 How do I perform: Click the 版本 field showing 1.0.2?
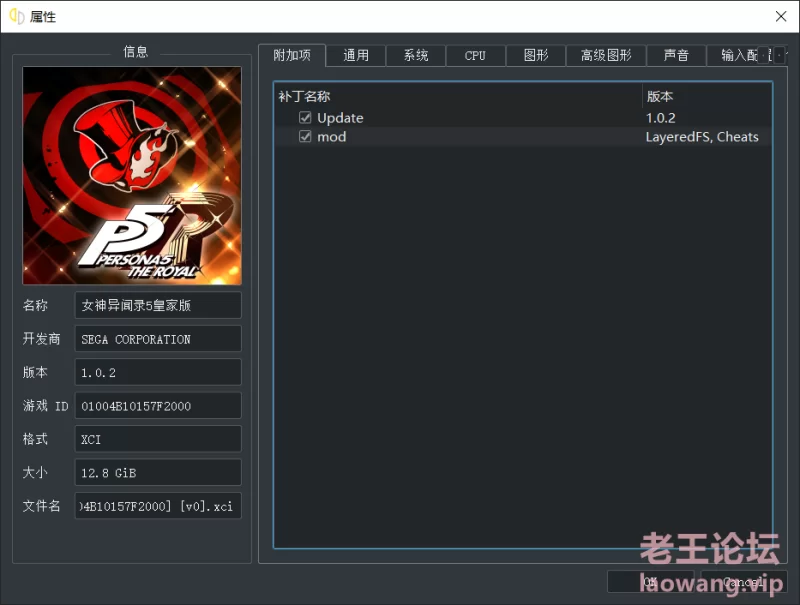click(158, 372)
